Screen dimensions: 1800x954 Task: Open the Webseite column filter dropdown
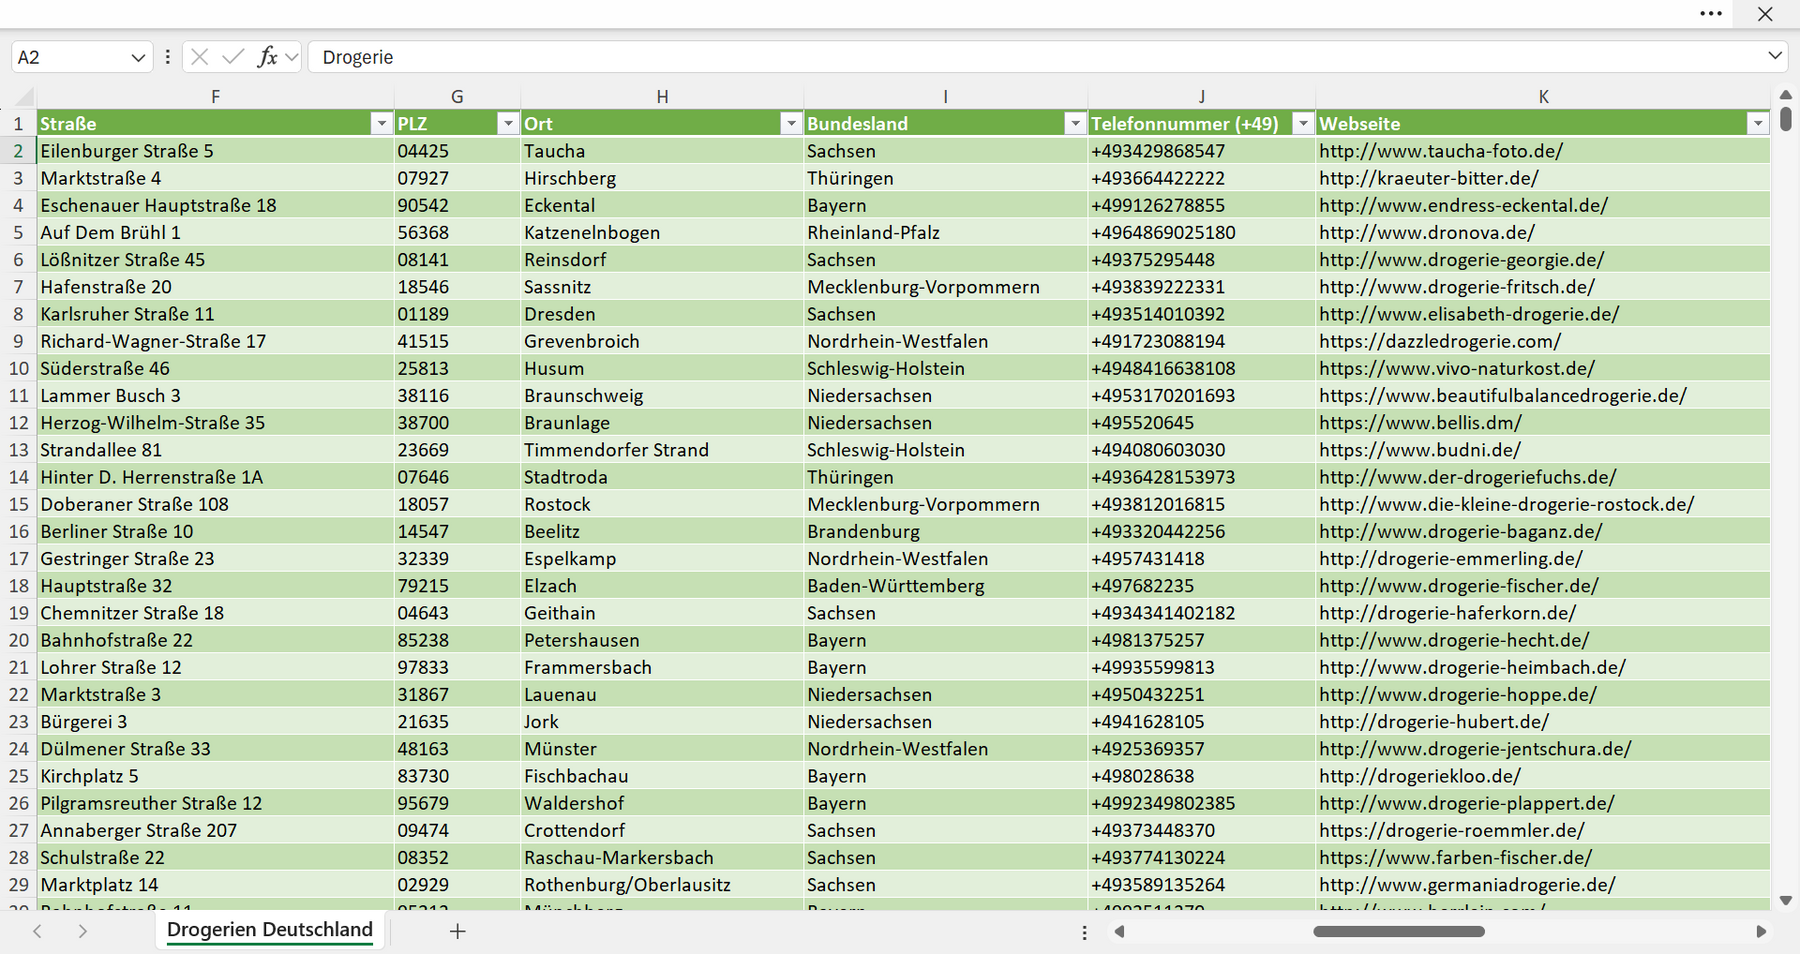point(1758,123)
